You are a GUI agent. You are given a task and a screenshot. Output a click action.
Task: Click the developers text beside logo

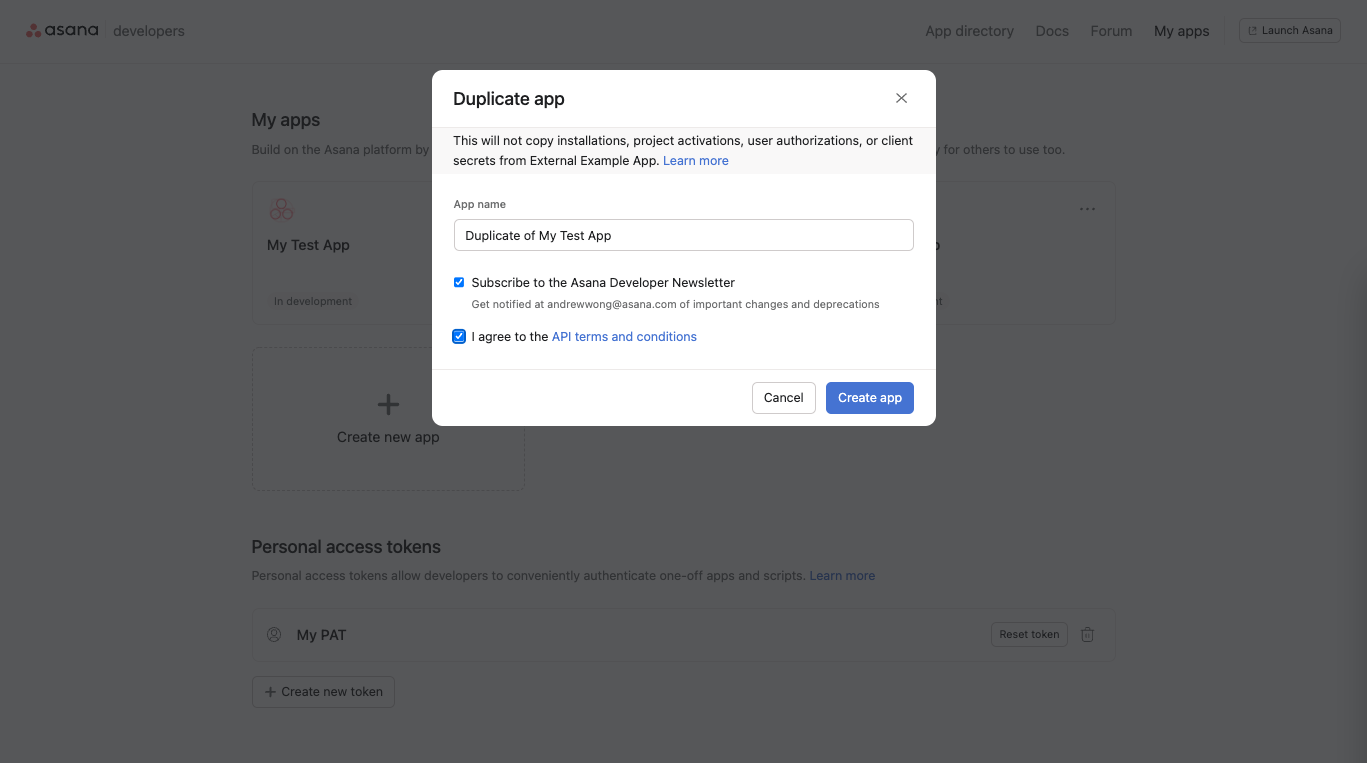[x=149, y=31]
